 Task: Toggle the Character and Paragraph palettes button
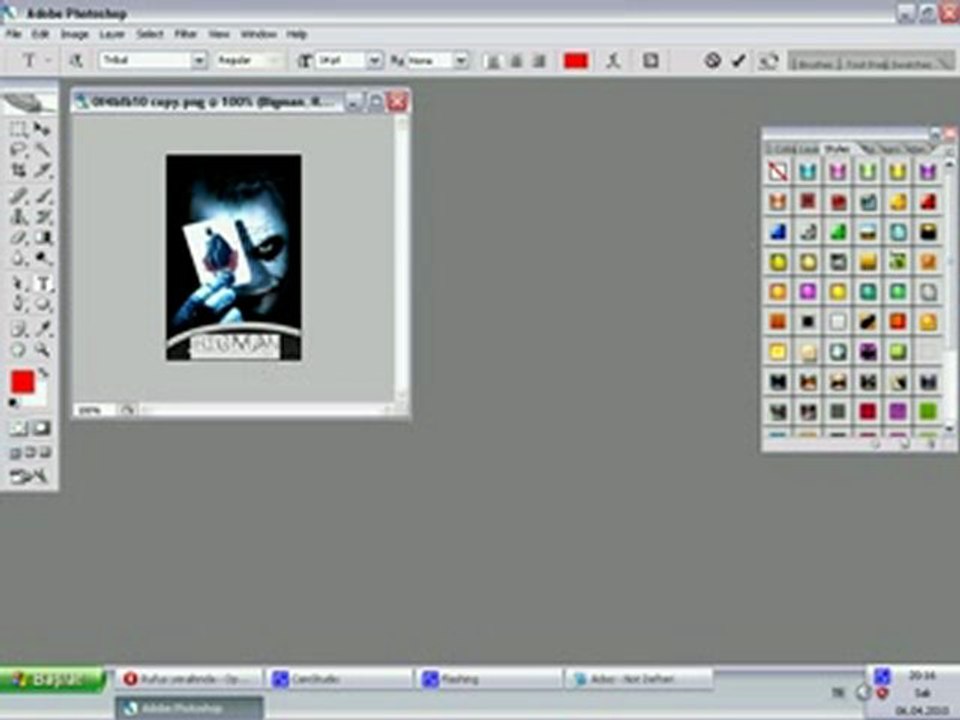650,61
